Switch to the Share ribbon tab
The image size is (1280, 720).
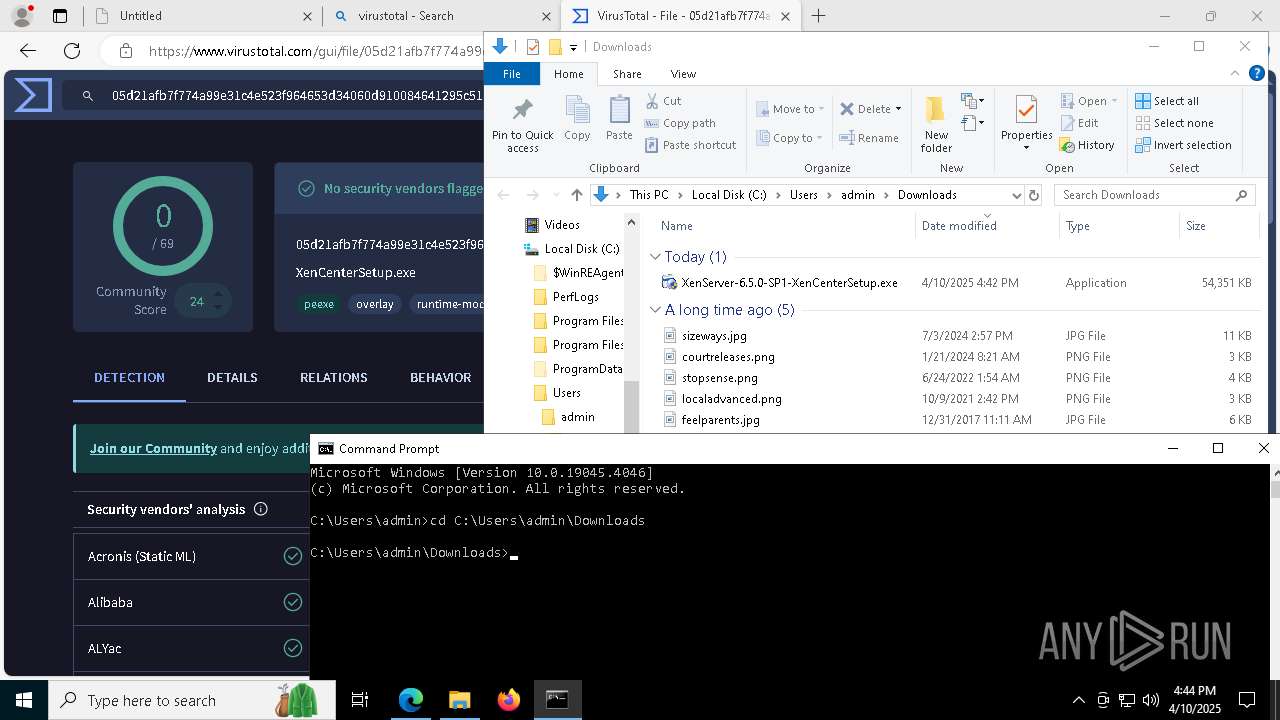627,74
